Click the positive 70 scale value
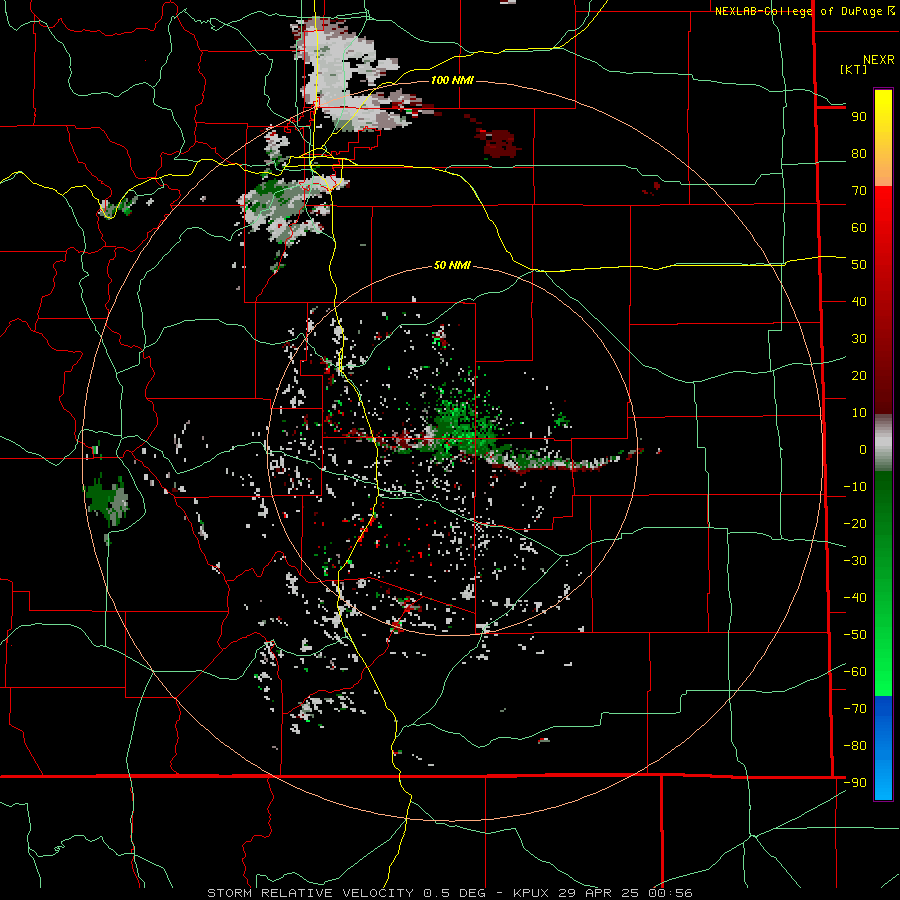 pyautogui.click(x=859, y=191)
